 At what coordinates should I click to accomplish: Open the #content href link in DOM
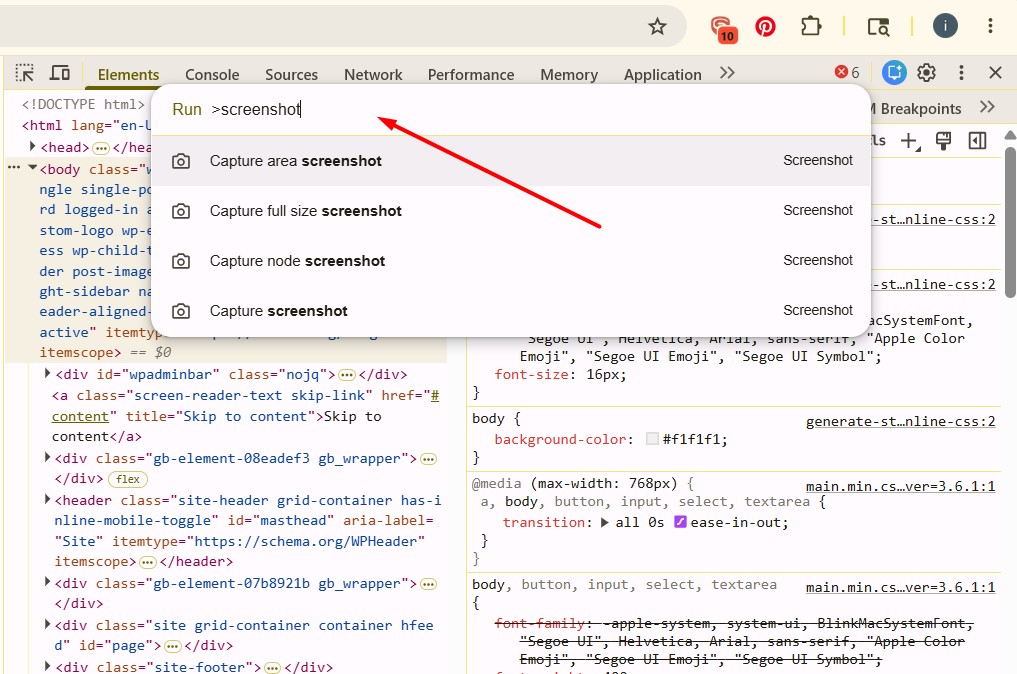coord(80,416)
